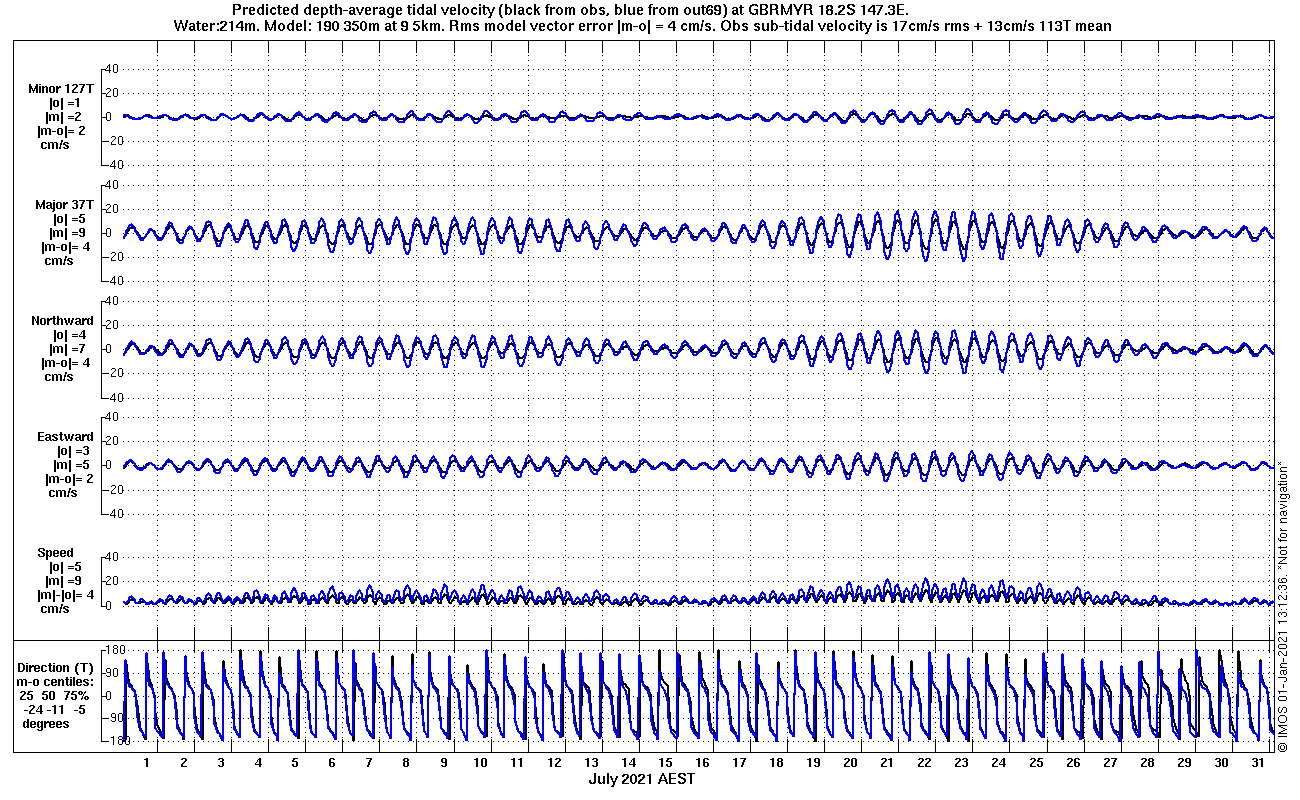Viewport: 1300px width, 800px height.
Task: Click the chart title starting 'Predicted depth-average tidal velocity'
Action: point(569,10)
